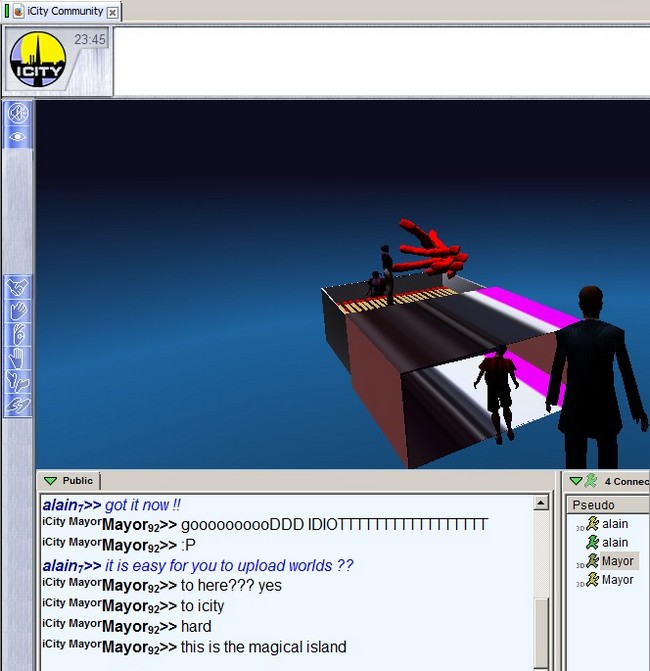Click the 23:45 clock display
650x671 pixels.
coord(90,39)
